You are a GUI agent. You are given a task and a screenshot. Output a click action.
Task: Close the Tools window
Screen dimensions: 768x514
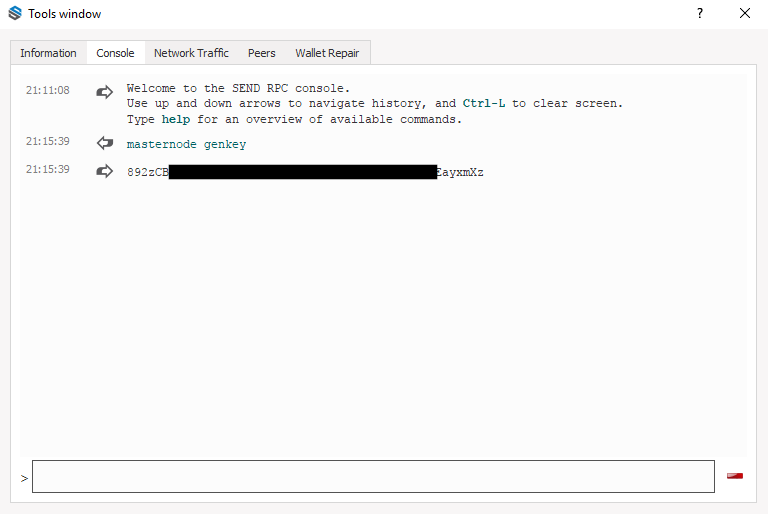(x=744, y=13)
